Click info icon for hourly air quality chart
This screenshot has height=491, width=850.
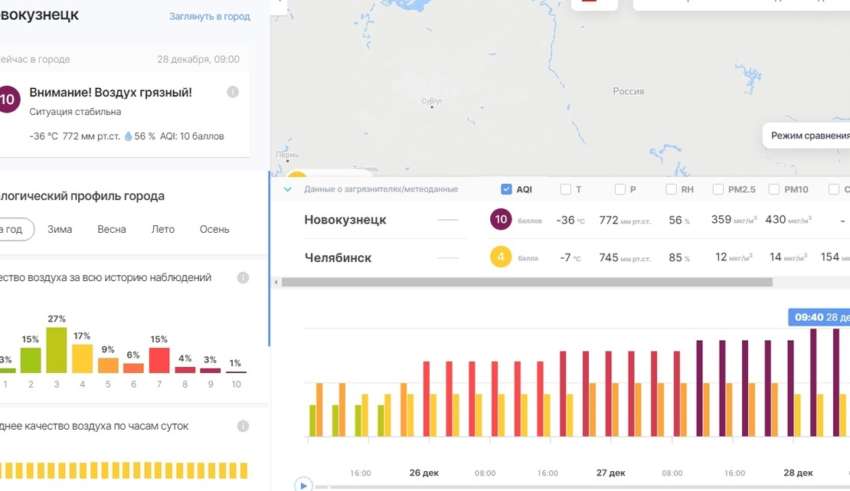(242, 426)
